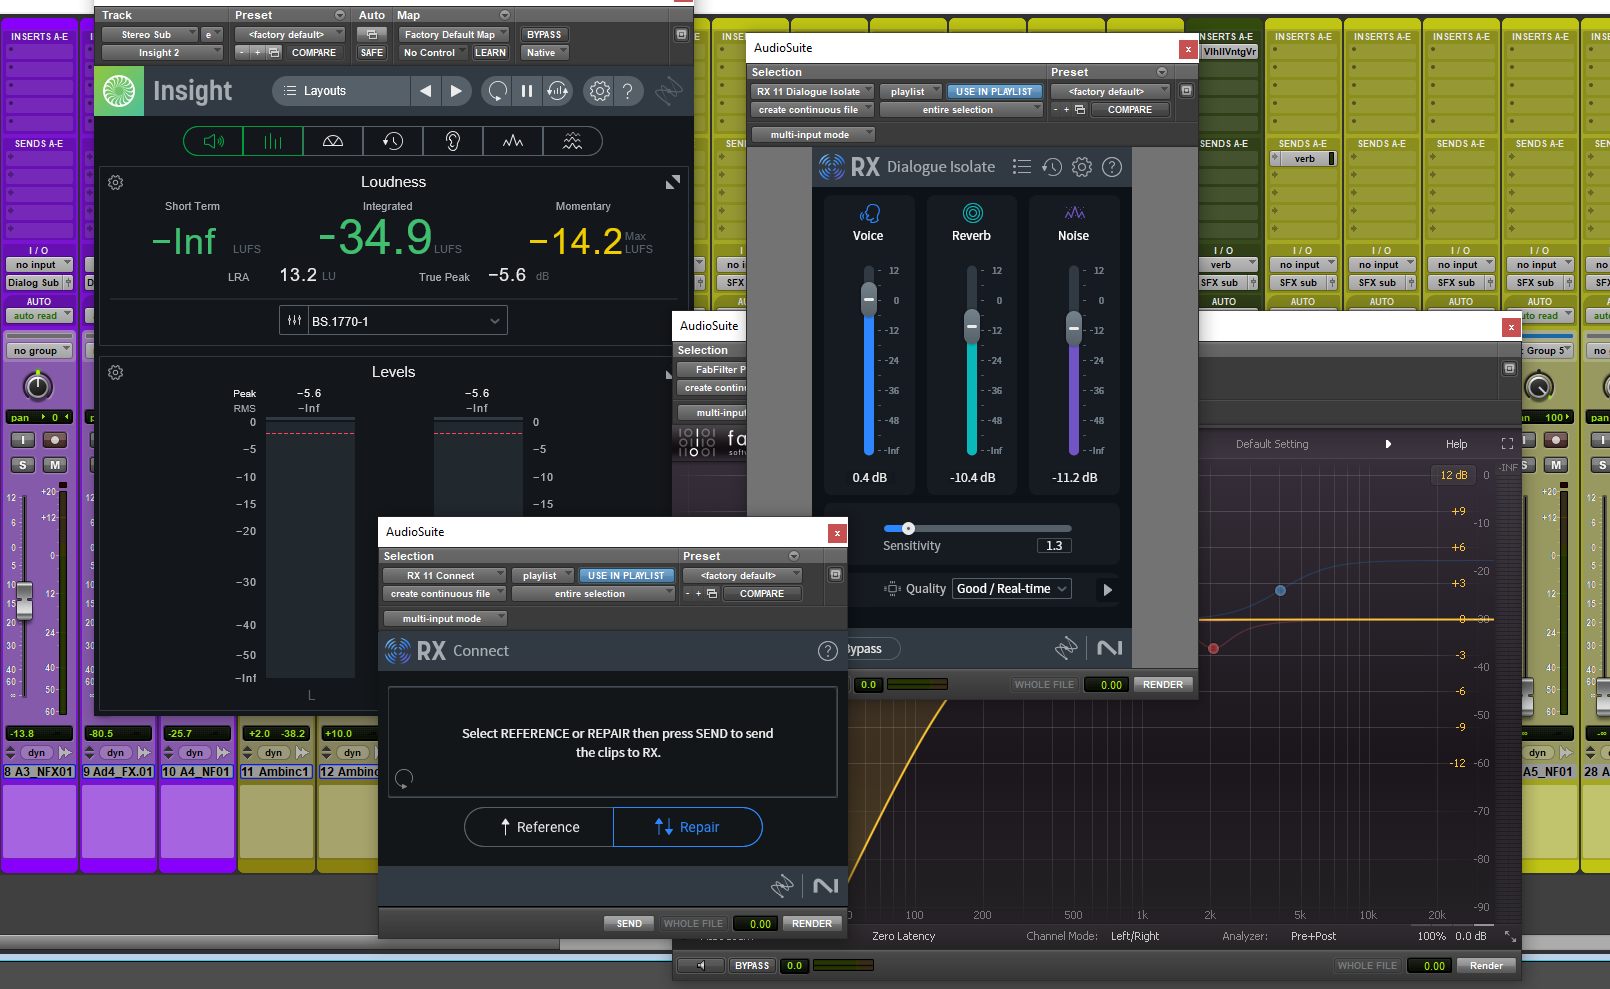Open RX Dialogue Isolate preset list icon
The image size is (1610, 989).
pyautogui.click(x=1021, y=167)
